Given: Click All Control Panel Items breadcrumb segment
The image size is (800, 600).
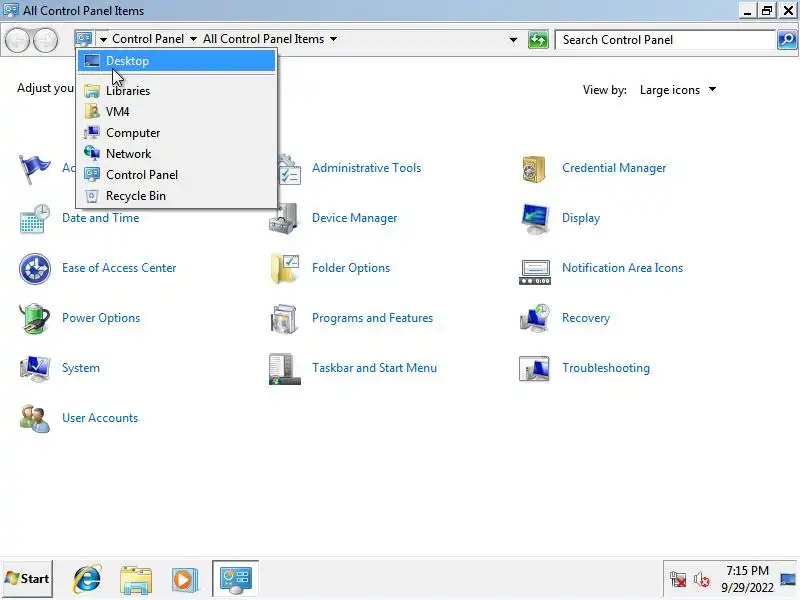Looking at the screenshot, I should tap(263, 39).
